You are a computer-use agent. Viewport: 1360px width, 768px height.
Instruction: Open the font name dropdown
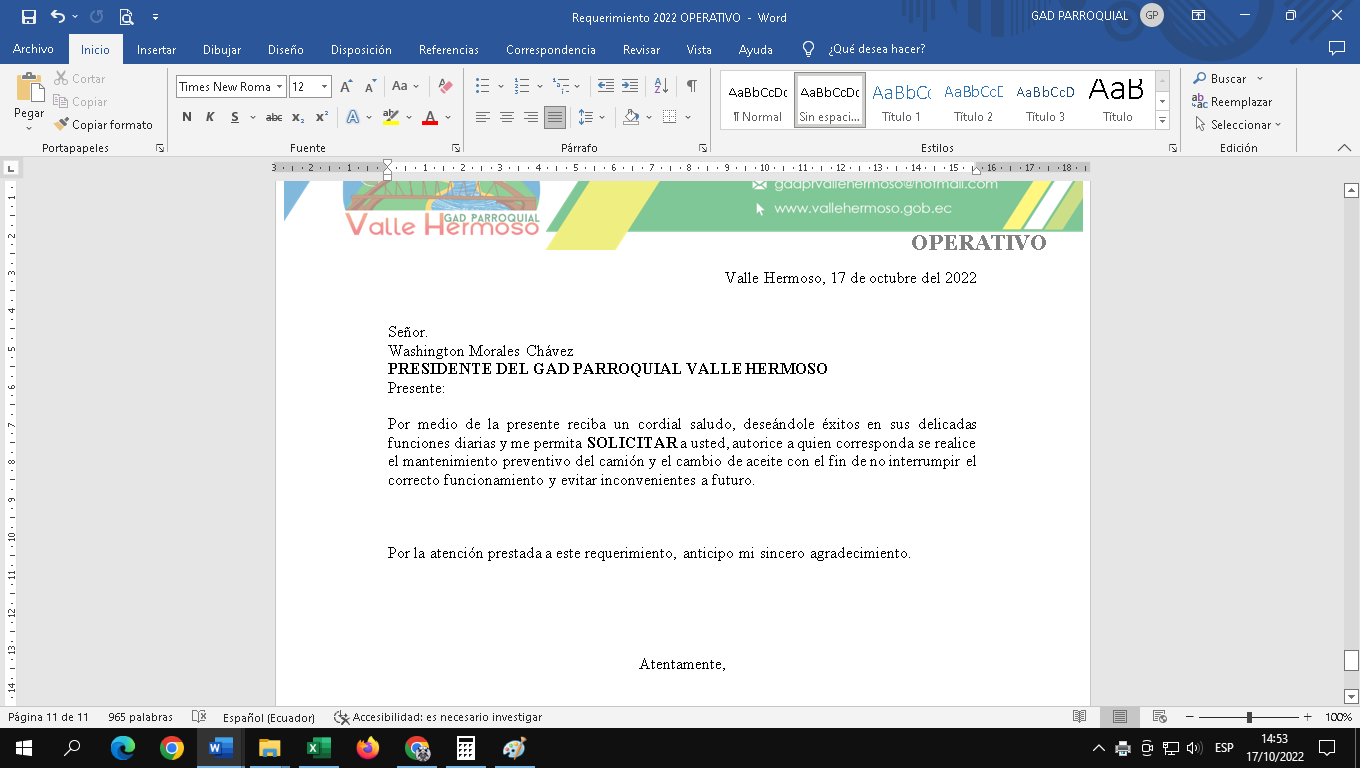tap(280, 87)
